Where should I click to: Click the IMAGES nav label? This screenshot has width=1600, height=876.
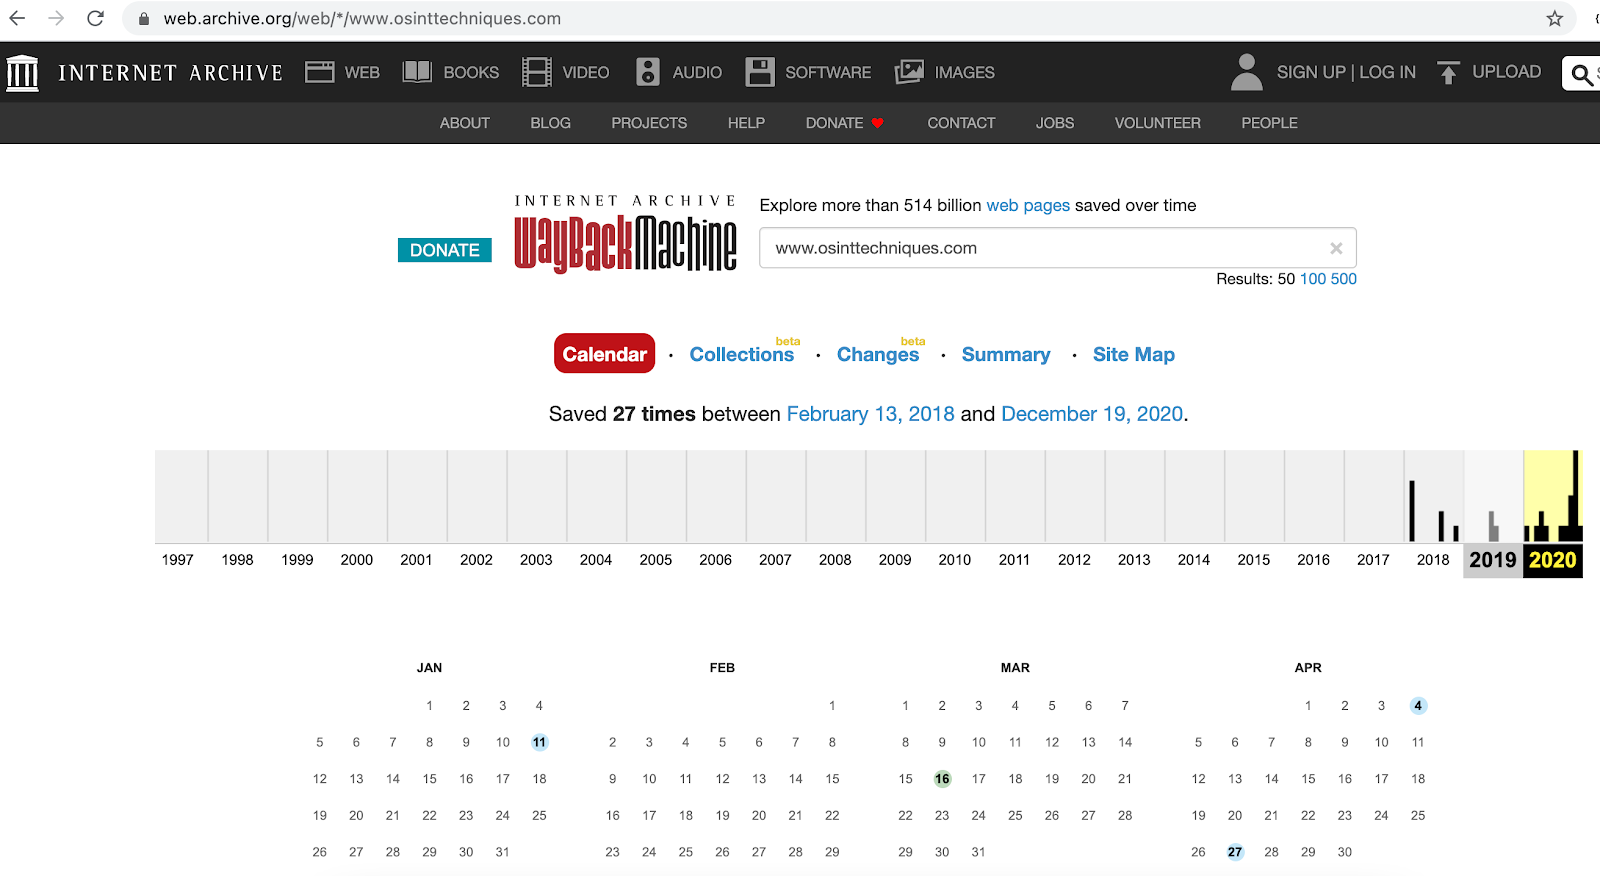[965, 73]
